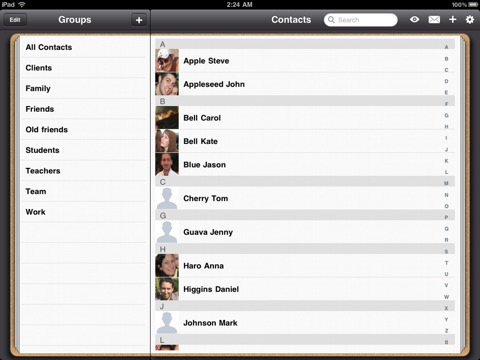This screenshot has height=360, width=480.
Task: Jump to letter W in index
Action: coord(446,297)
